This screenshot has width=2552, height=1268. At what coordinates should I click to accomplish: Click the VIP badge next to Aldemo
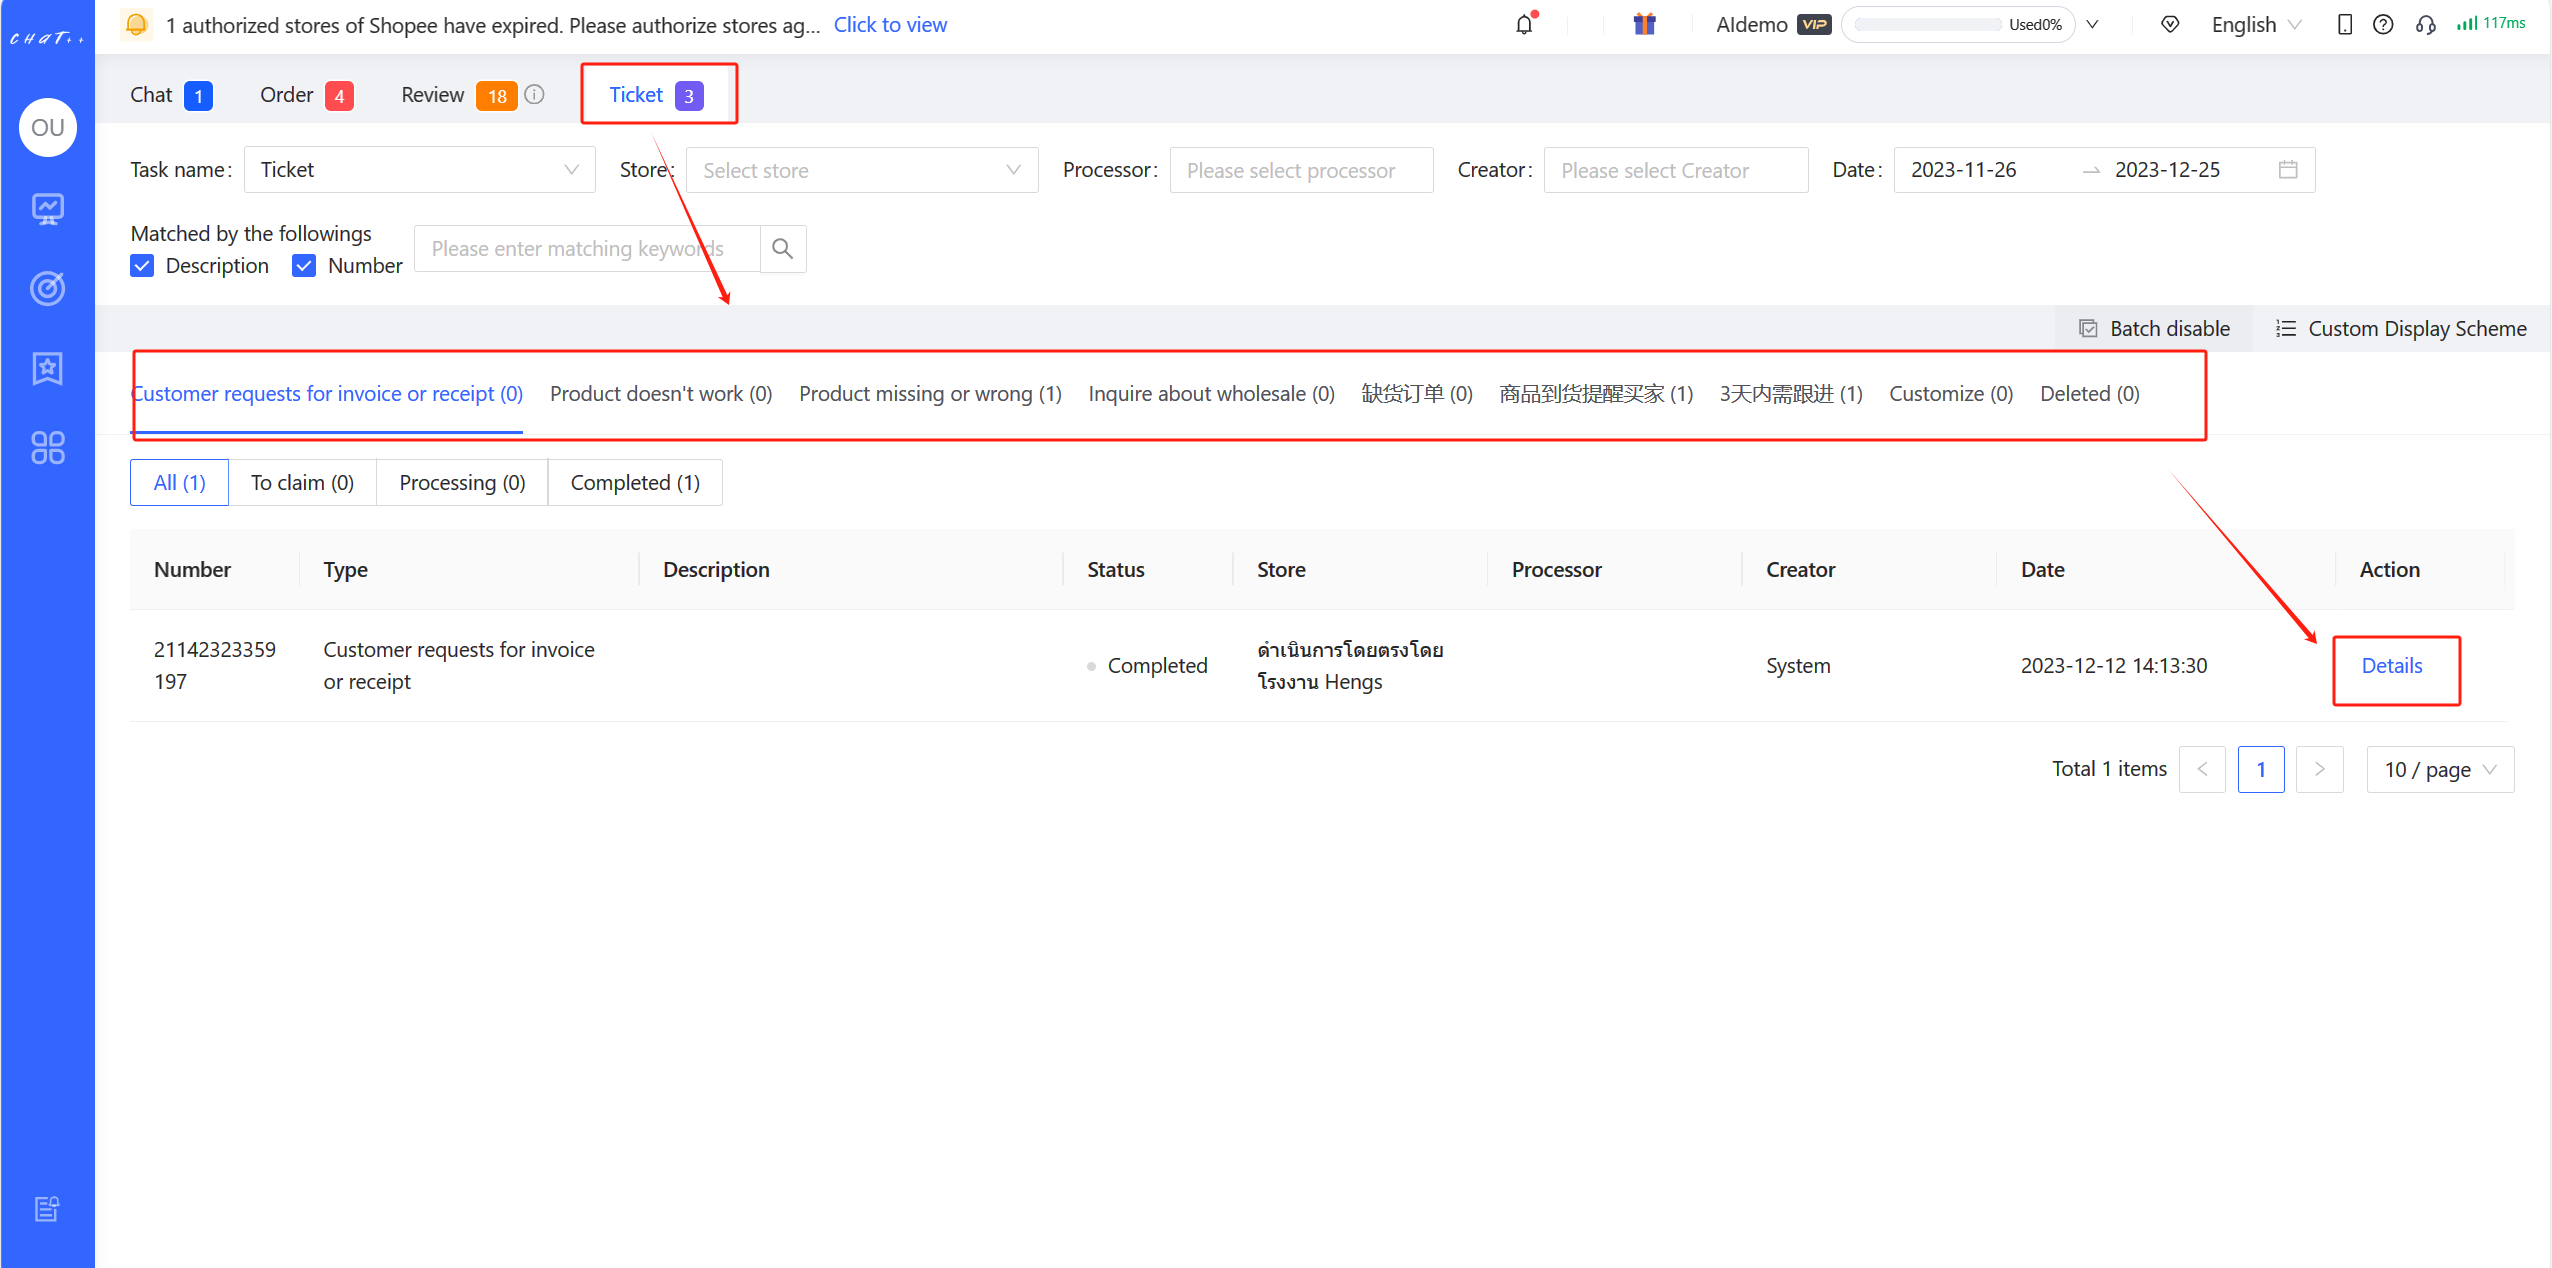coord(1814,25)
